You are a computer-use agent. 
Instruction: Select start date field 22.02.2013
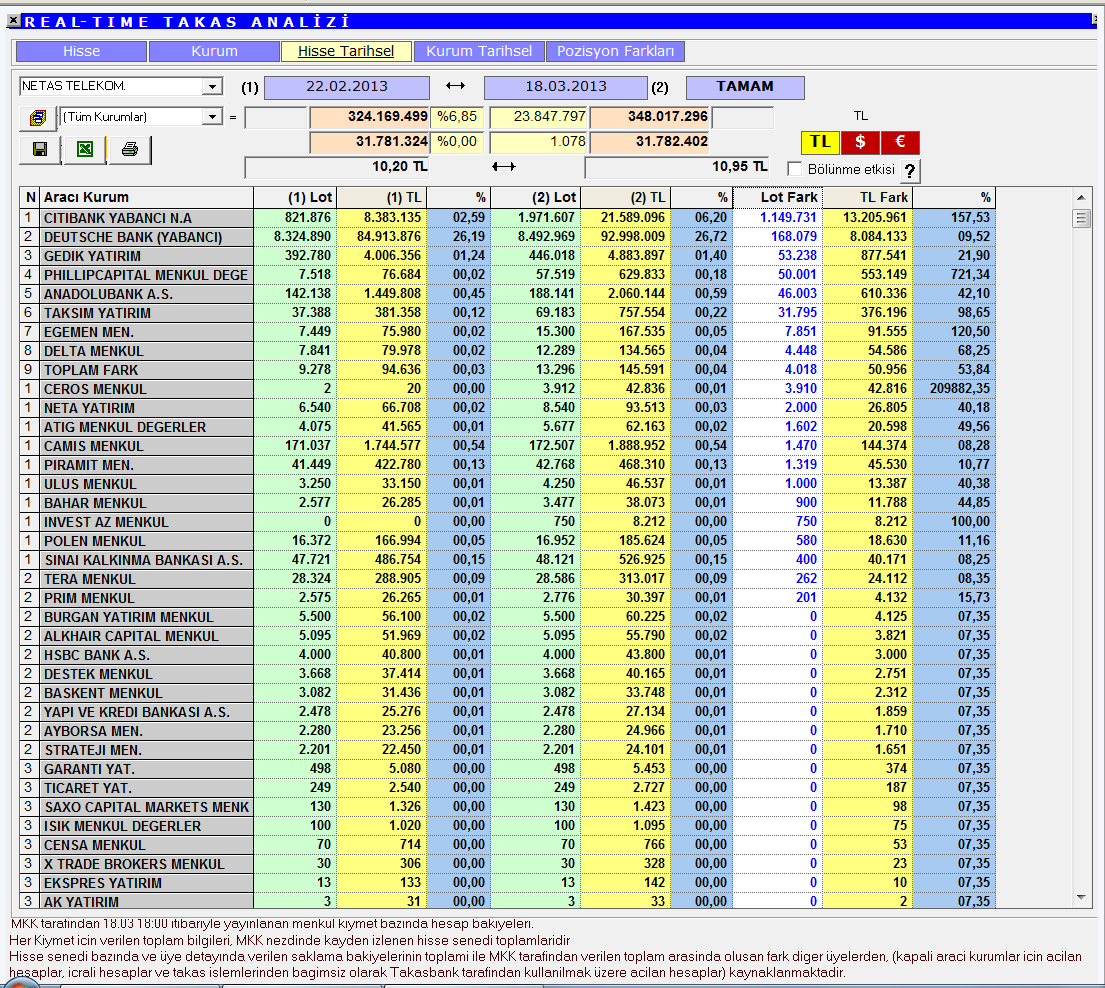347,87
